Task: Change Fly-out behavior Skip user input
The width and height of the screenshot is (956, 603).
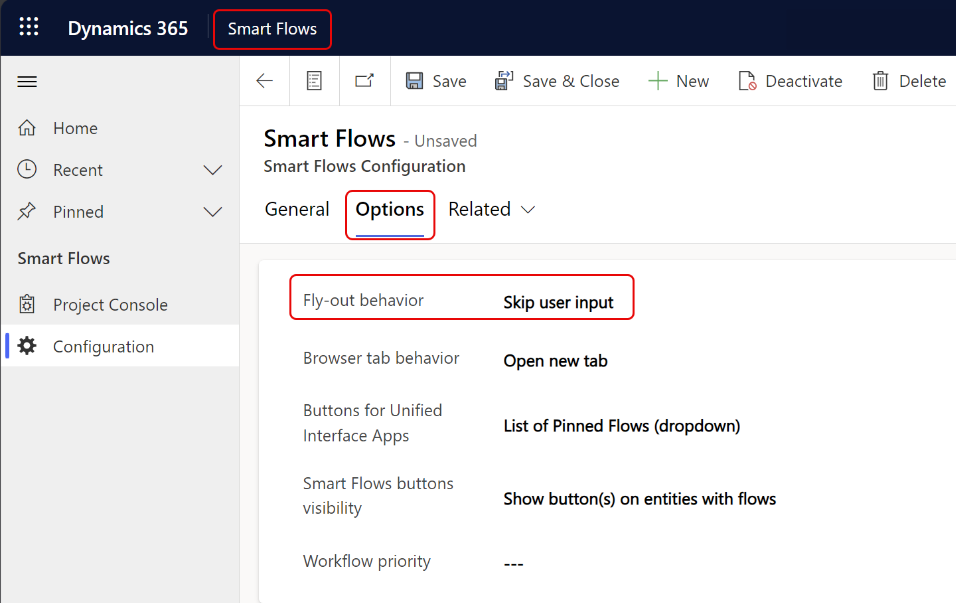Action: [558, 302]
